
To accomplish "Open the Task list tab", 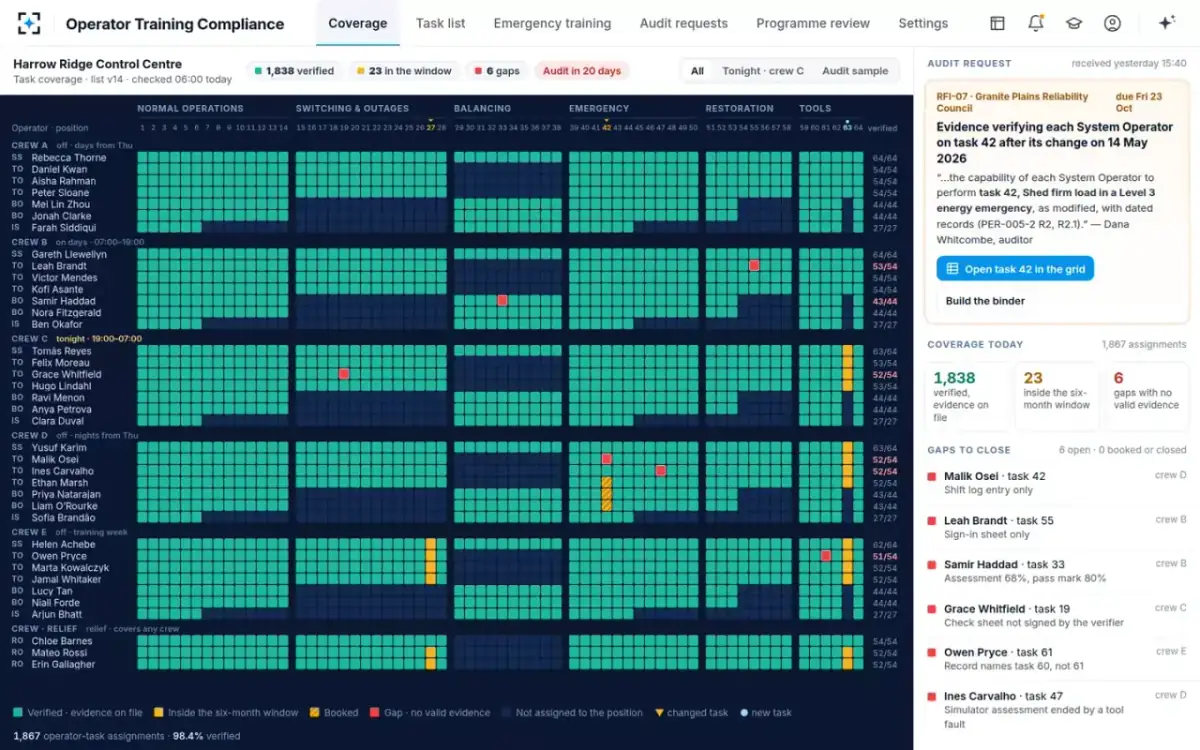I will tap(441, 23).
